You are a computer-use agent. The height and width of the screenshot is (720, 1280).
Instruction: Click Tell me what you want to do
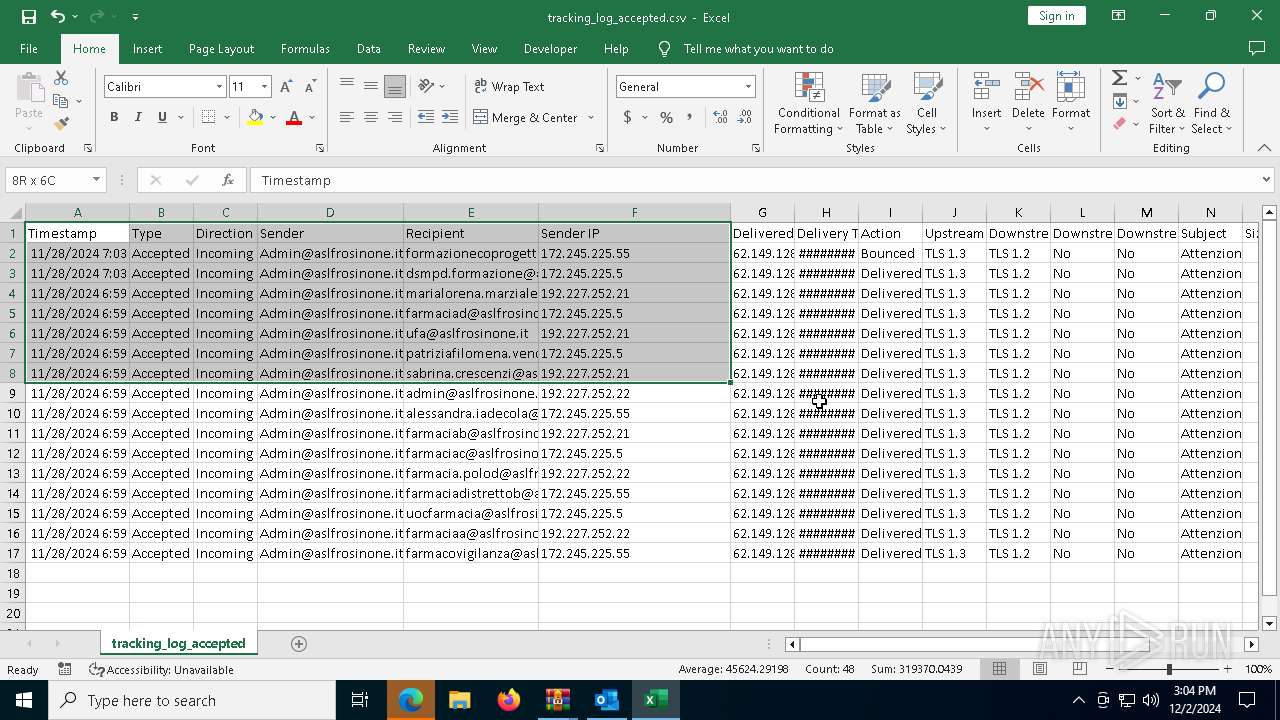(758, 49)
